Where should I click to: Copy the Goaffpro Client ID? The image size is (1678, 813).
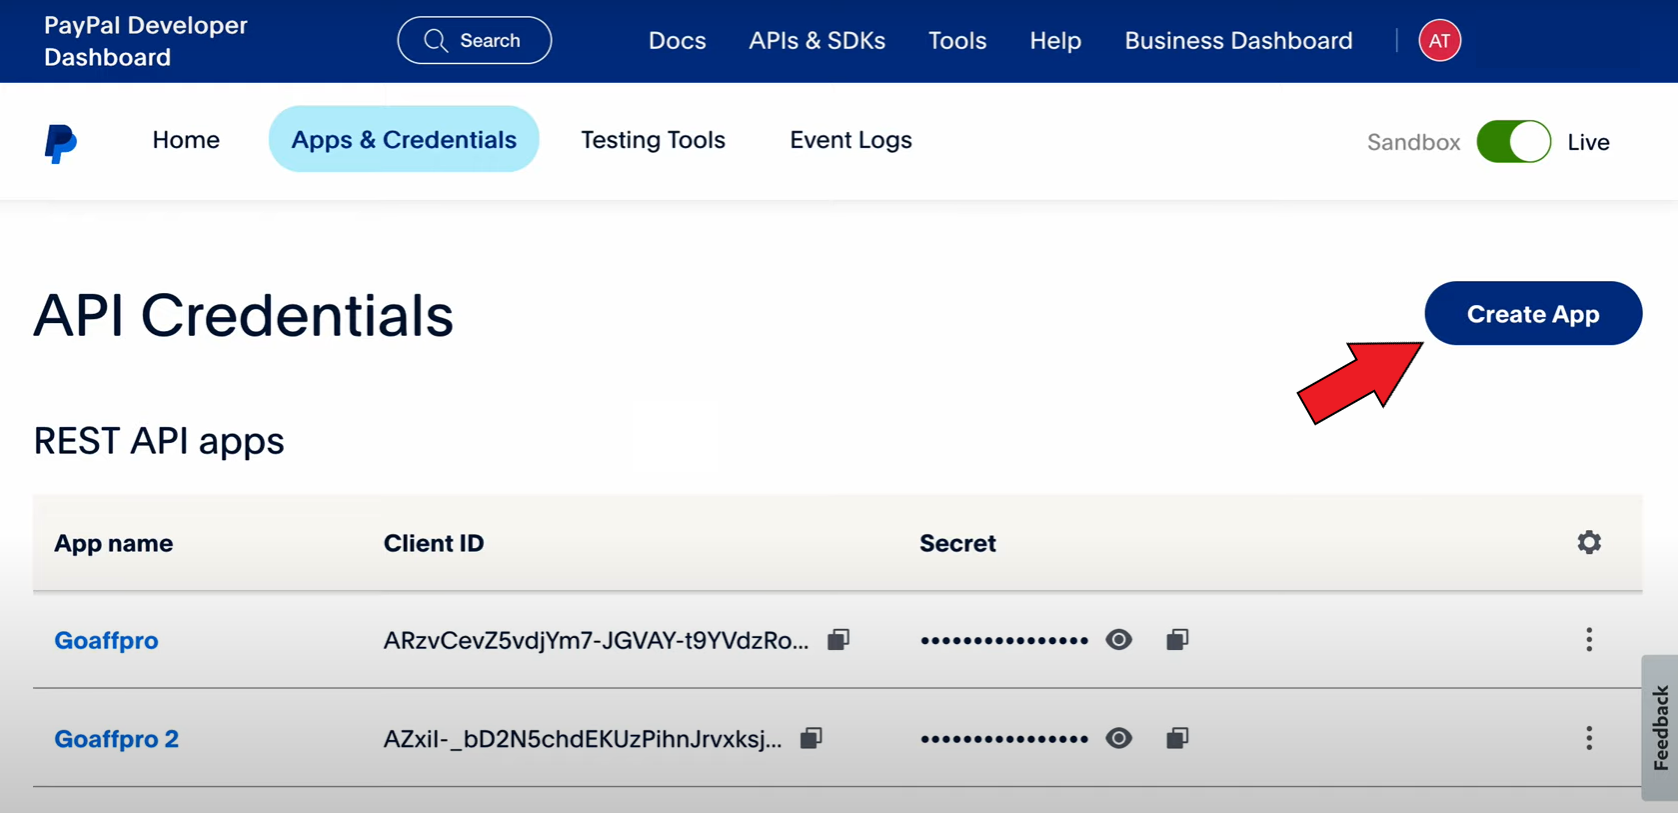[x=838, y=640]
